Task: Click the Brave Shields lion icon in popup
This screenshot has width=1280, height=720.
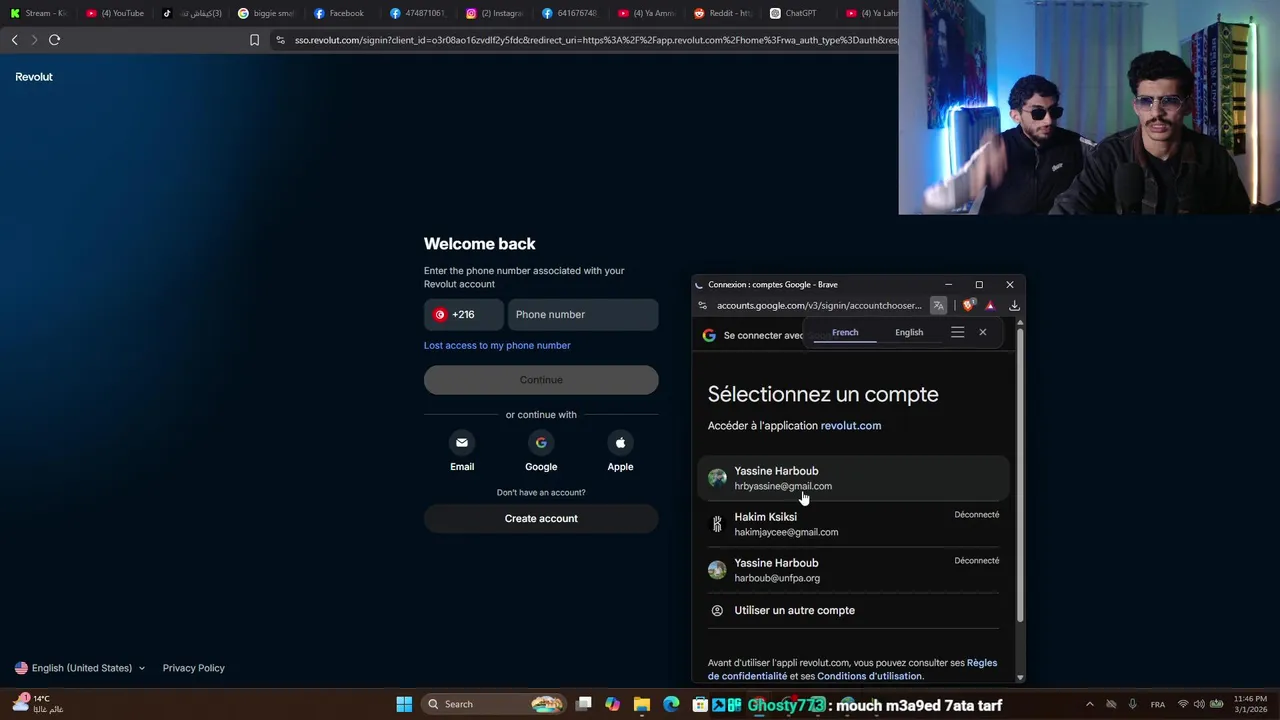Action: click(968, 306)
